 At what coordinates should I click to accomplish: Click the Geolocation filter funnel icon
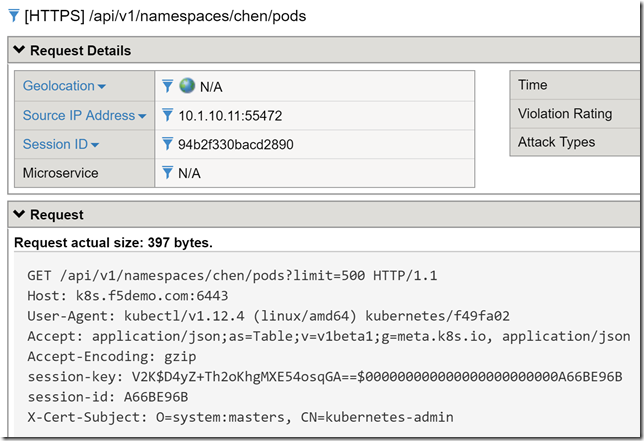click(x=168, y=86)
